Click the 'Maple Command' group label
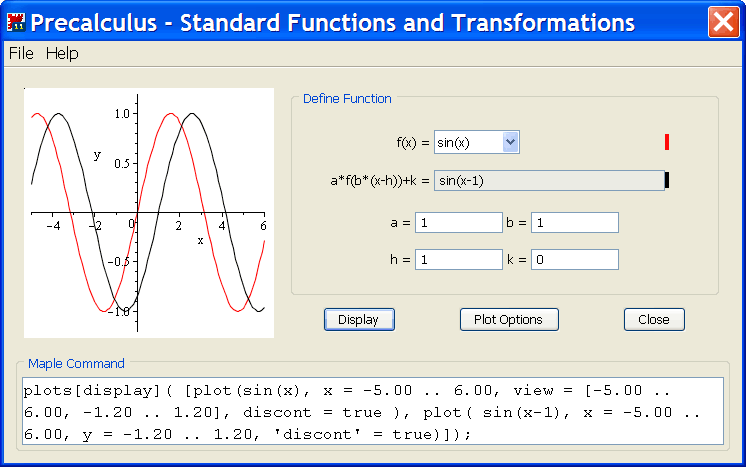Image resolution: width=746 pixels, height=467 pixels. (x=76, y=364)
